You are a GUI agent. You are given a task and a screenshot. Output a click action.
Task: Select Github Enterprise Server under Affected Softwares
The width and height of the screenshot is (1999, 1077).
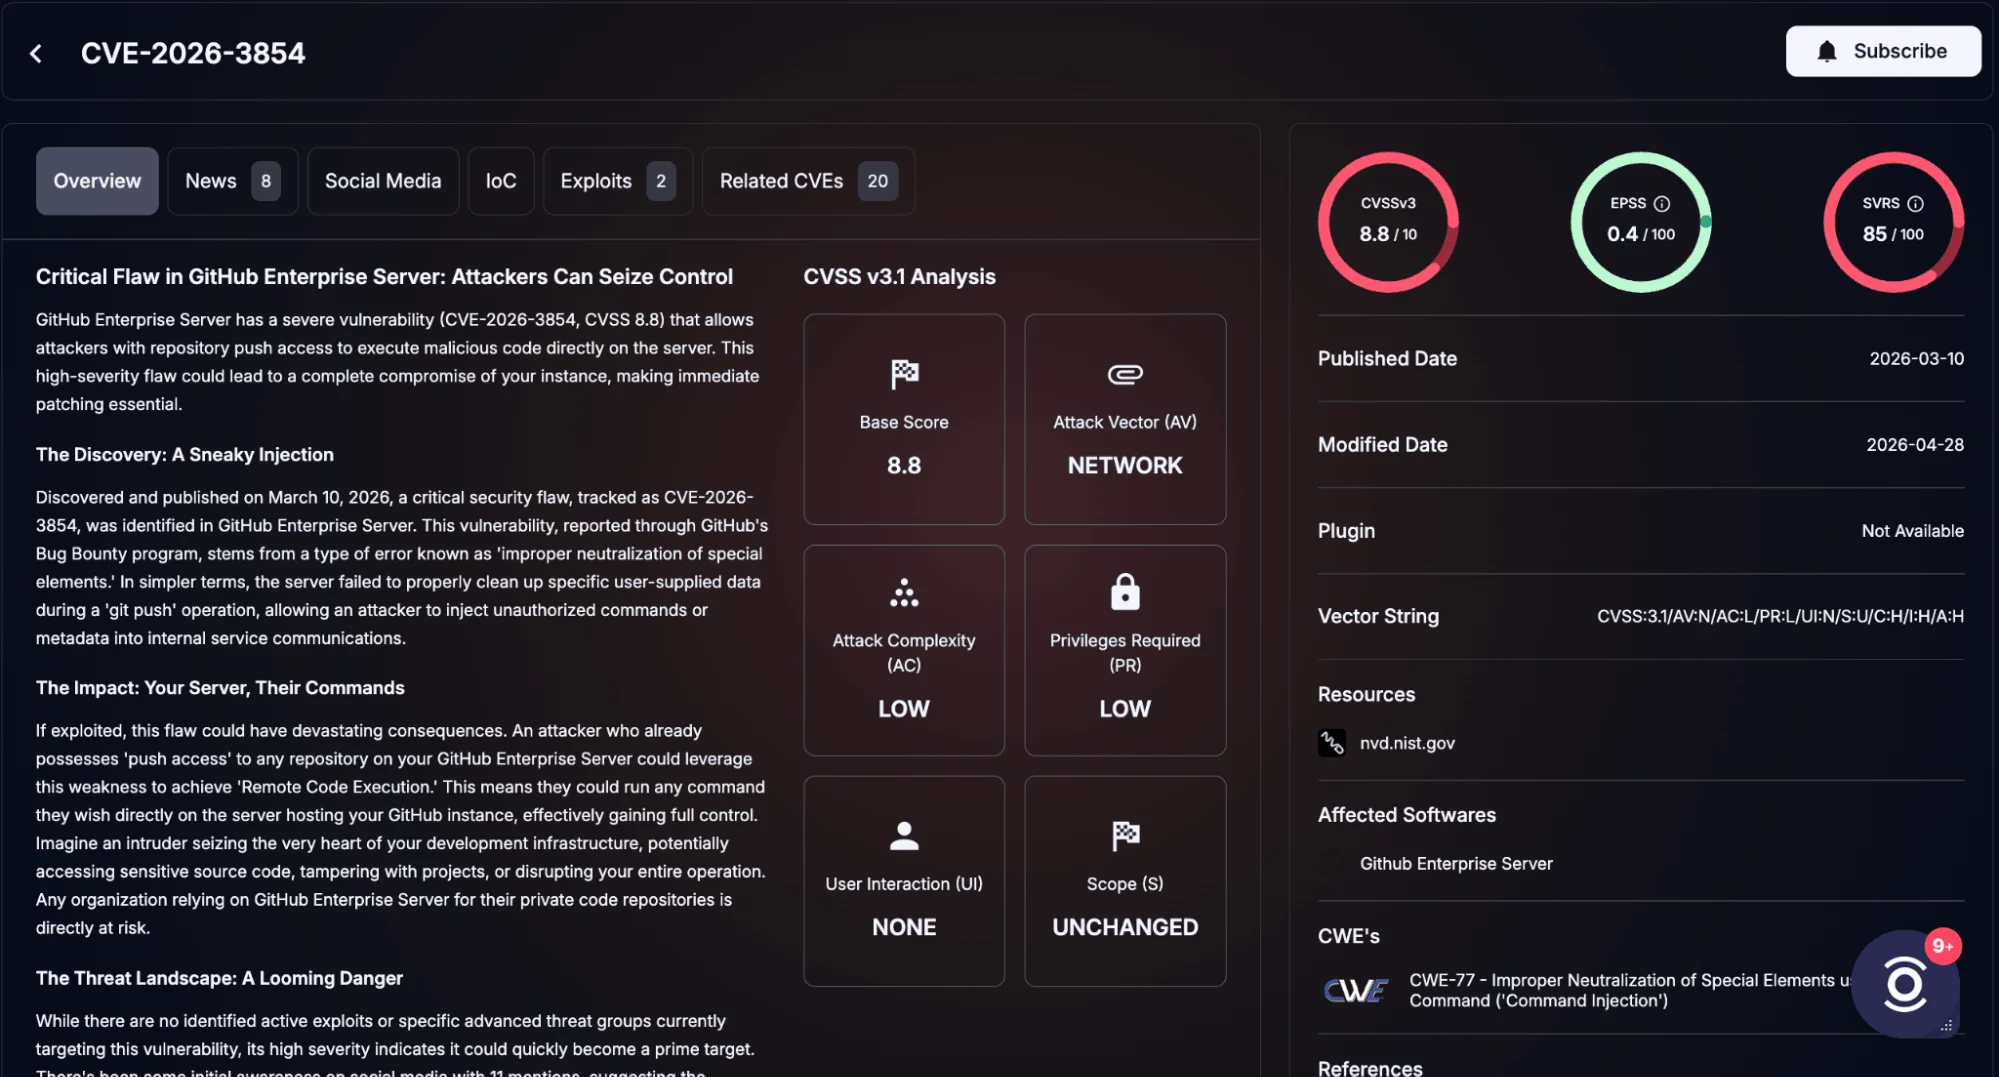pos(1456,863)
